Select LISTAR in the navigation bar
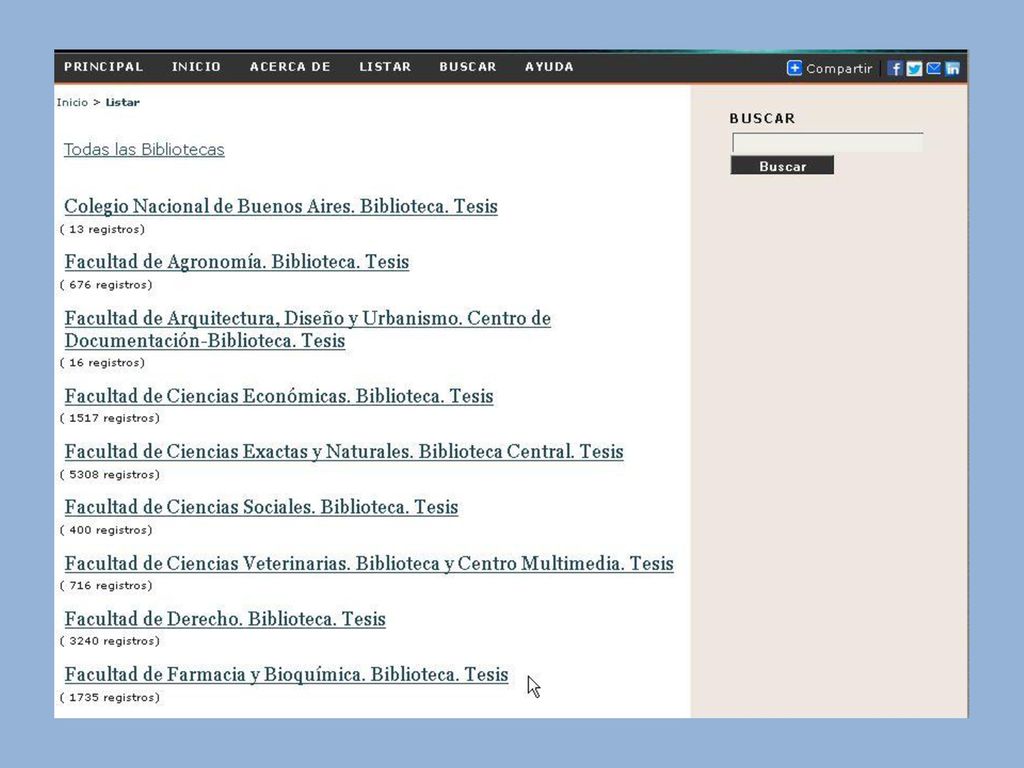Screen dimensions: 1024x768 click(385, 67)
